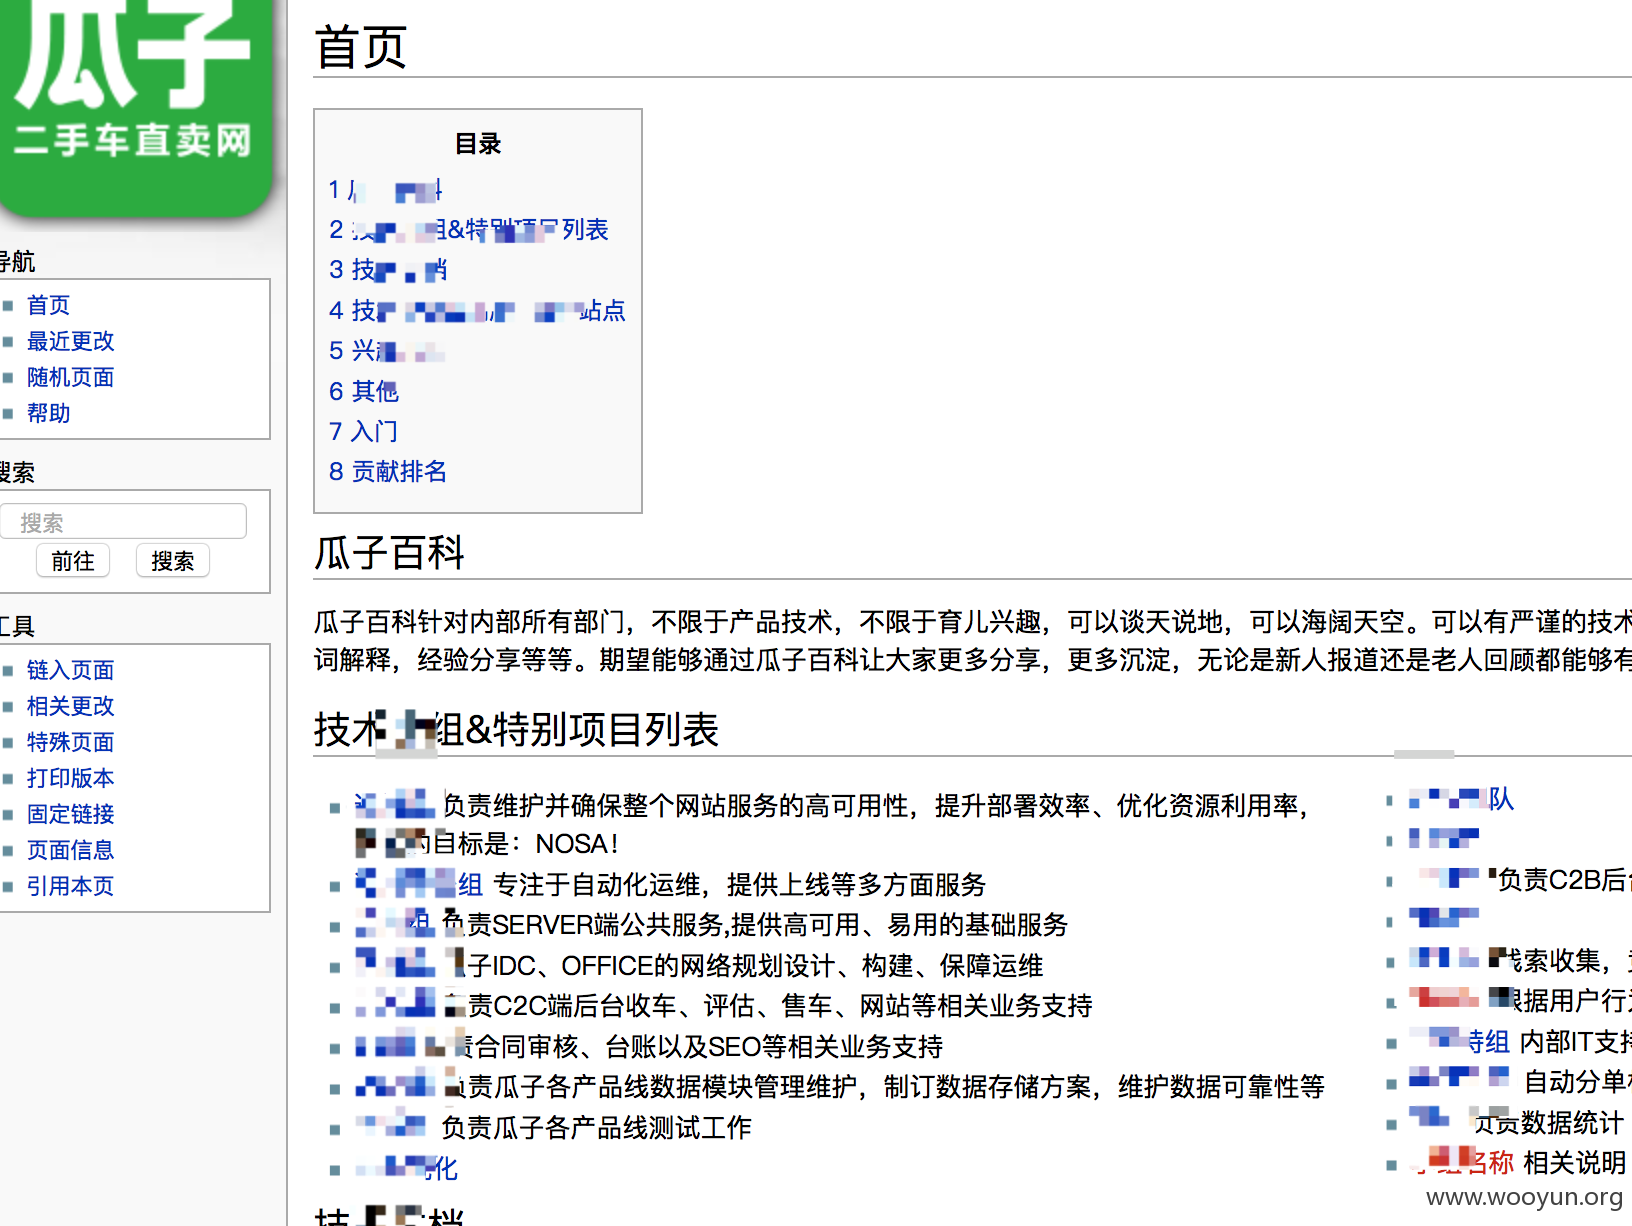Open 链入页面 tool link
This screenshot has width=1632, height=1226.
tap(70, 670)
